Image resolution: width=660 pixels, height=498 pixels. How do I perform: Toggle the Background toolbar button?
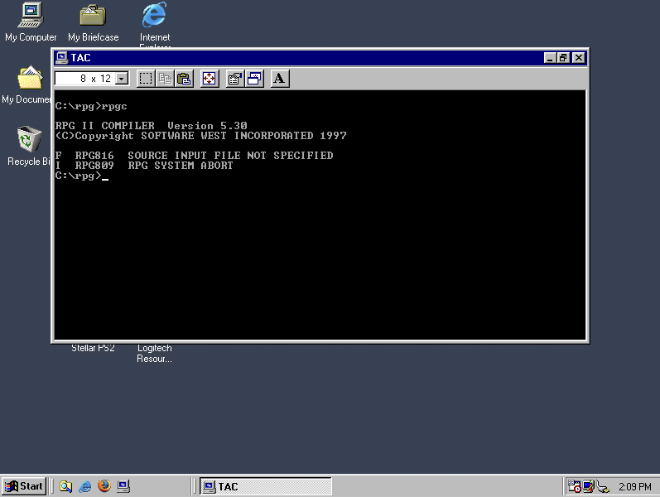pyautogui.click(x=255, y=78)
